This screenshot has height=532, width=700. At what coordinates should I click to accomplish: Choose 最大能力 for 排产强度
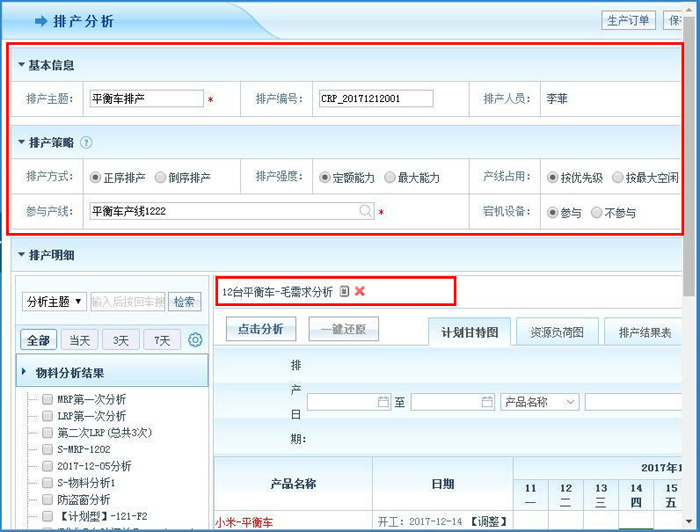point(390,177)
